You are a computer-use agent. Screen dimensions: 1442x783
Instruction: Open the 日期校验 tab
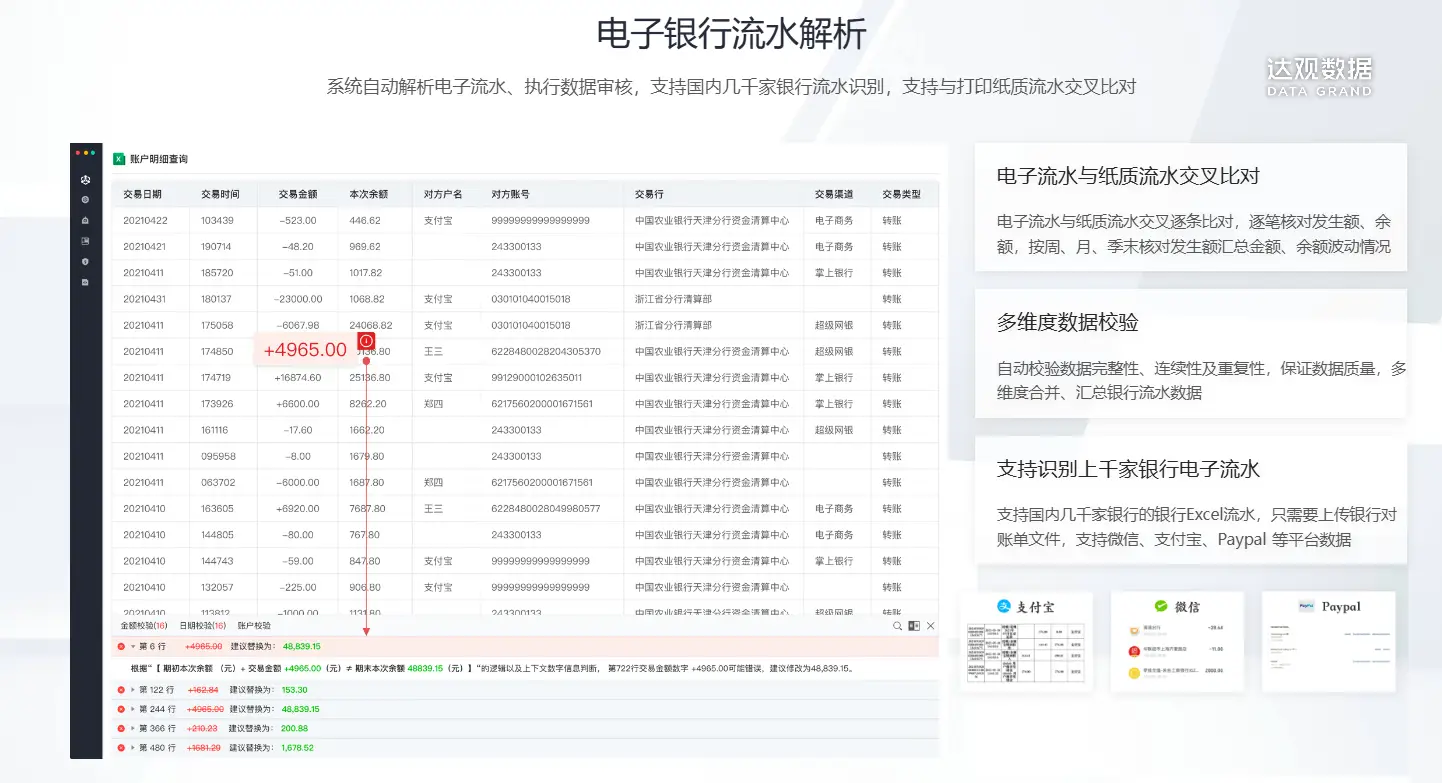click(202, 626)
